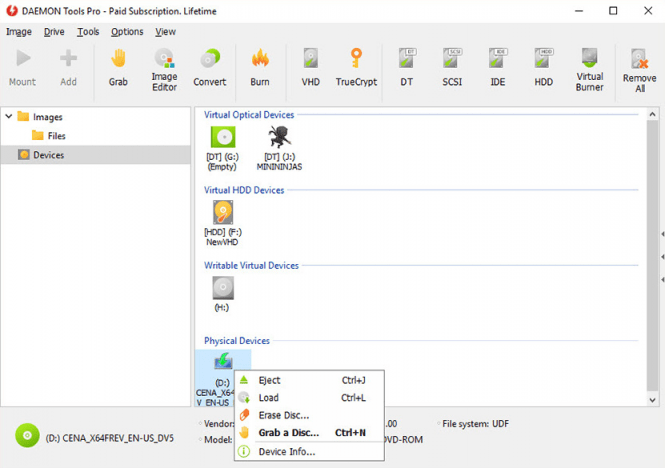Image resolution: width=665 pixels, height=468 pixels.
Task: Add a DT virtual drive
Action: coord(407,68)
